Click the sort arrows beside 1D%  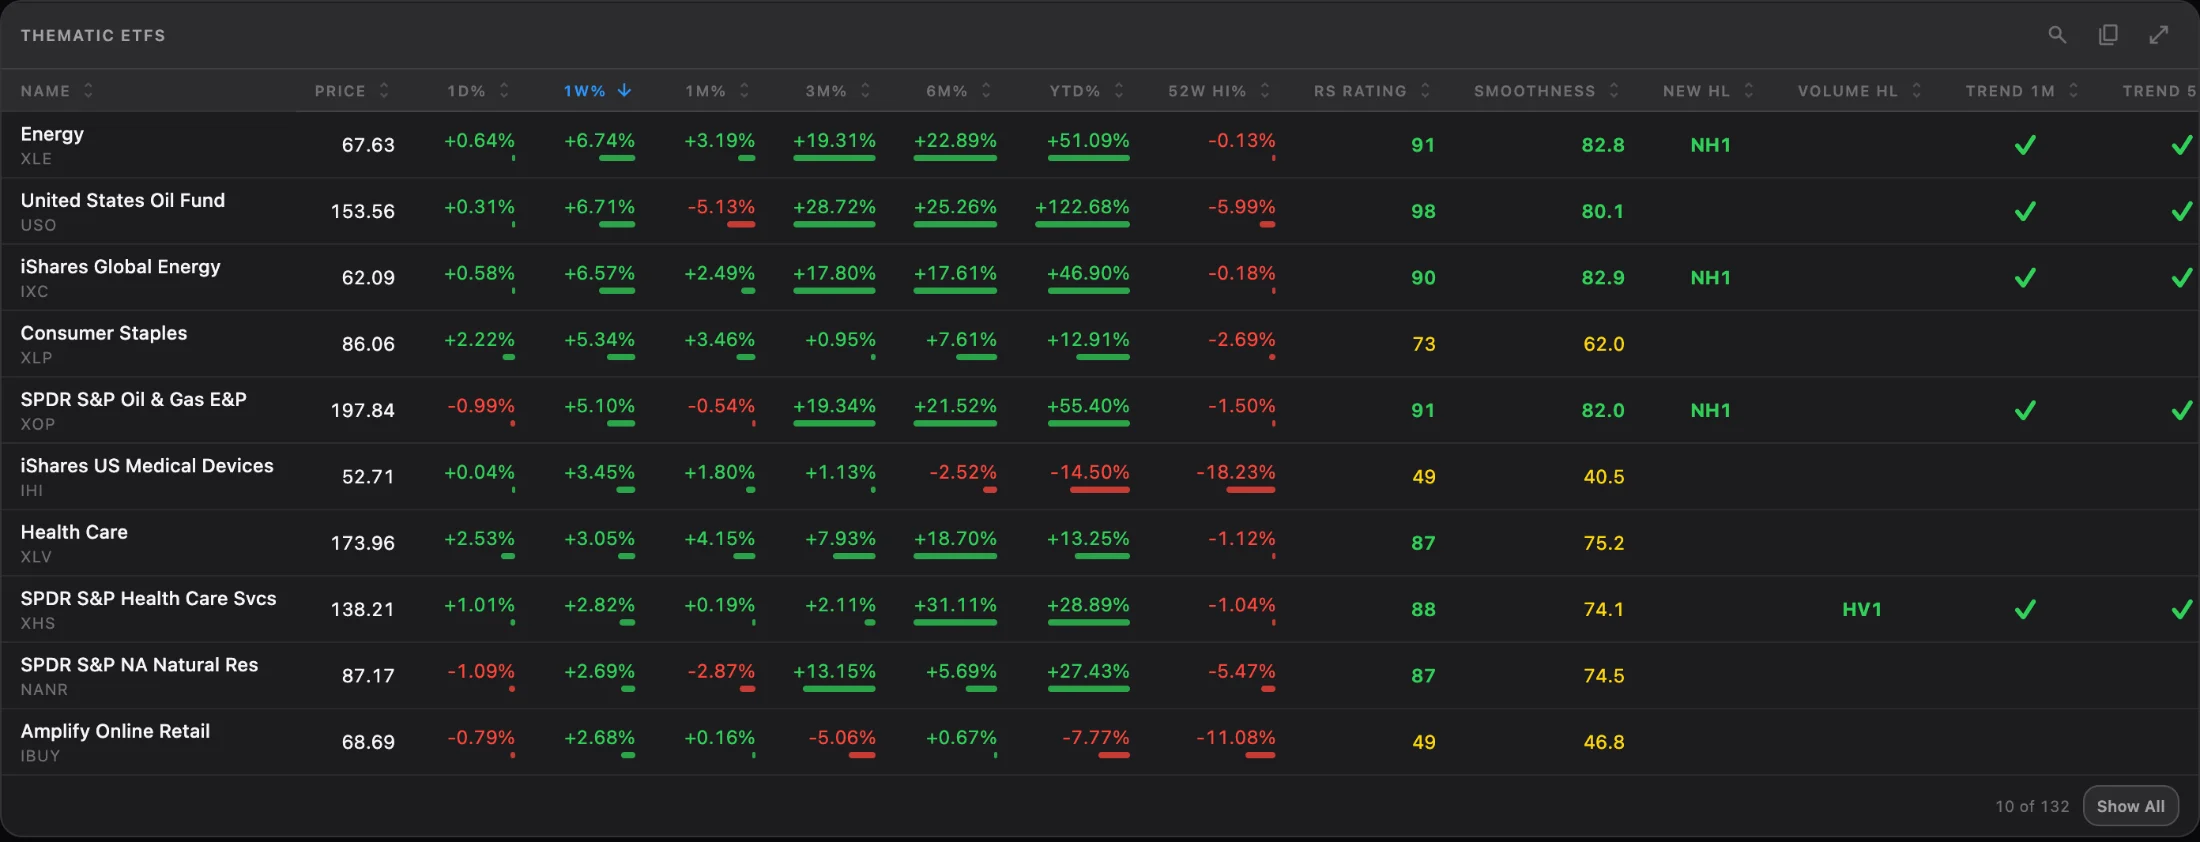[x=504, y=91]
